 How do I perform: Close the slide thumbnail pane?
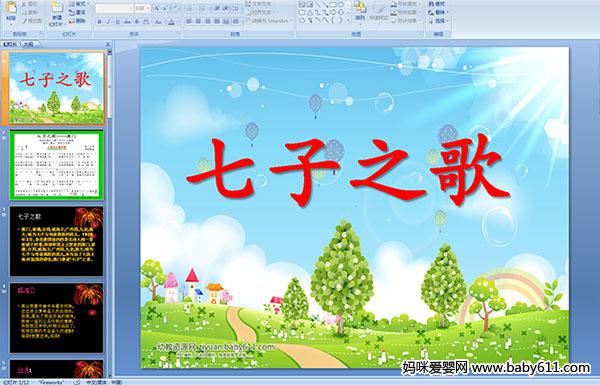(108, 44)
